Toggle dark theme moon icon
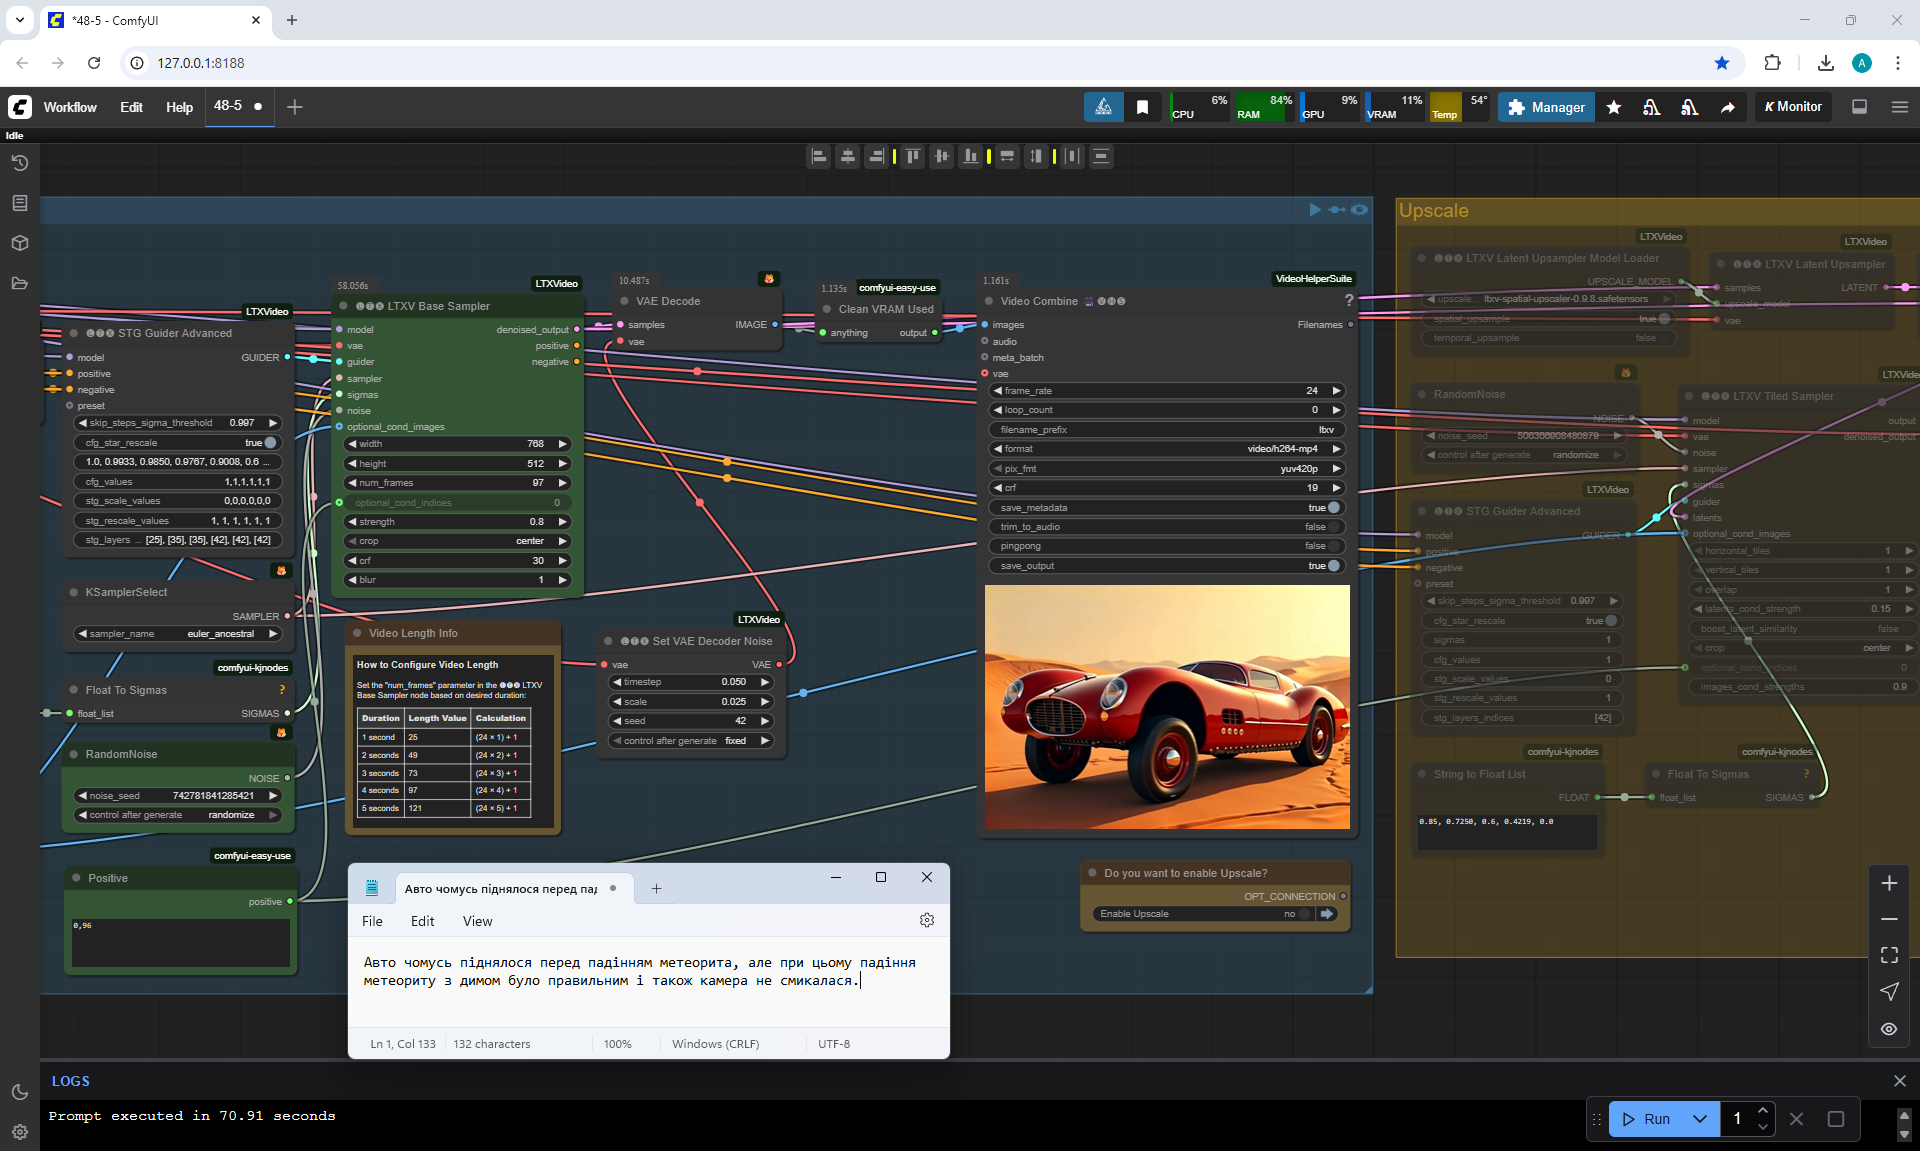Viewport: 1920px width, 1151px height. pos(19,1092)
